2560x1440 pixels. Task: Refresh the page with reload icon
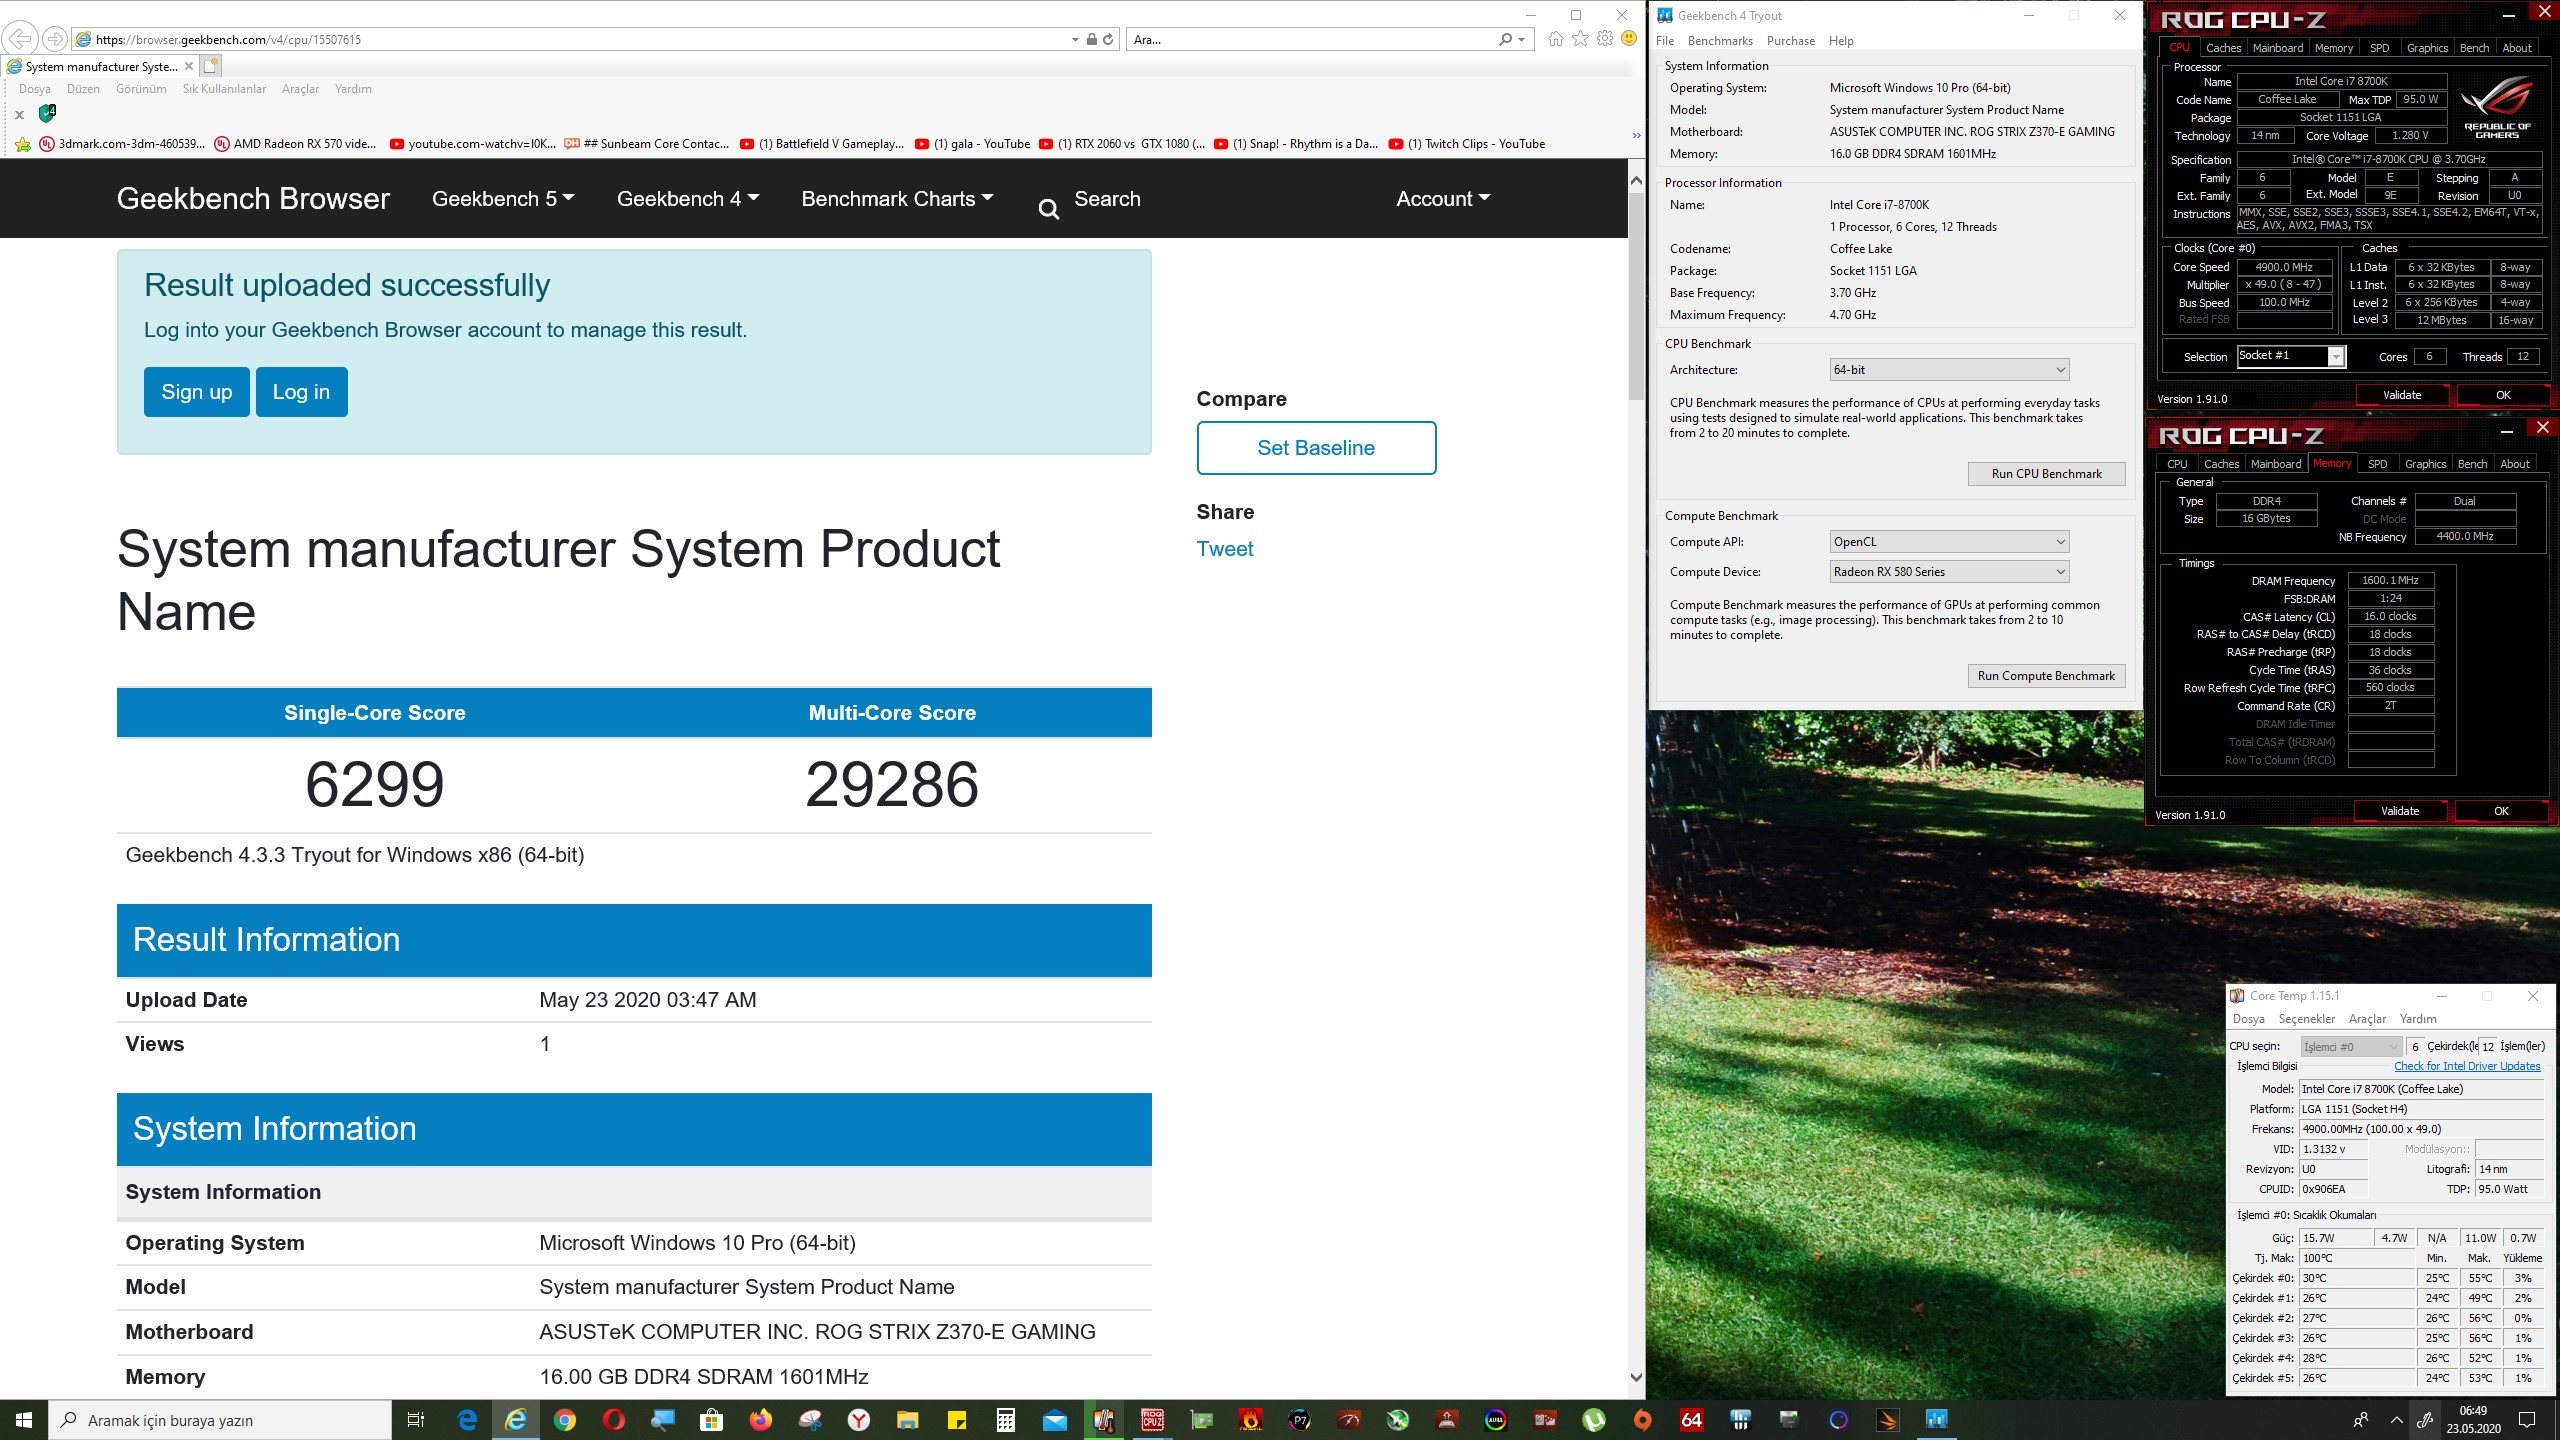(1108, 40)
